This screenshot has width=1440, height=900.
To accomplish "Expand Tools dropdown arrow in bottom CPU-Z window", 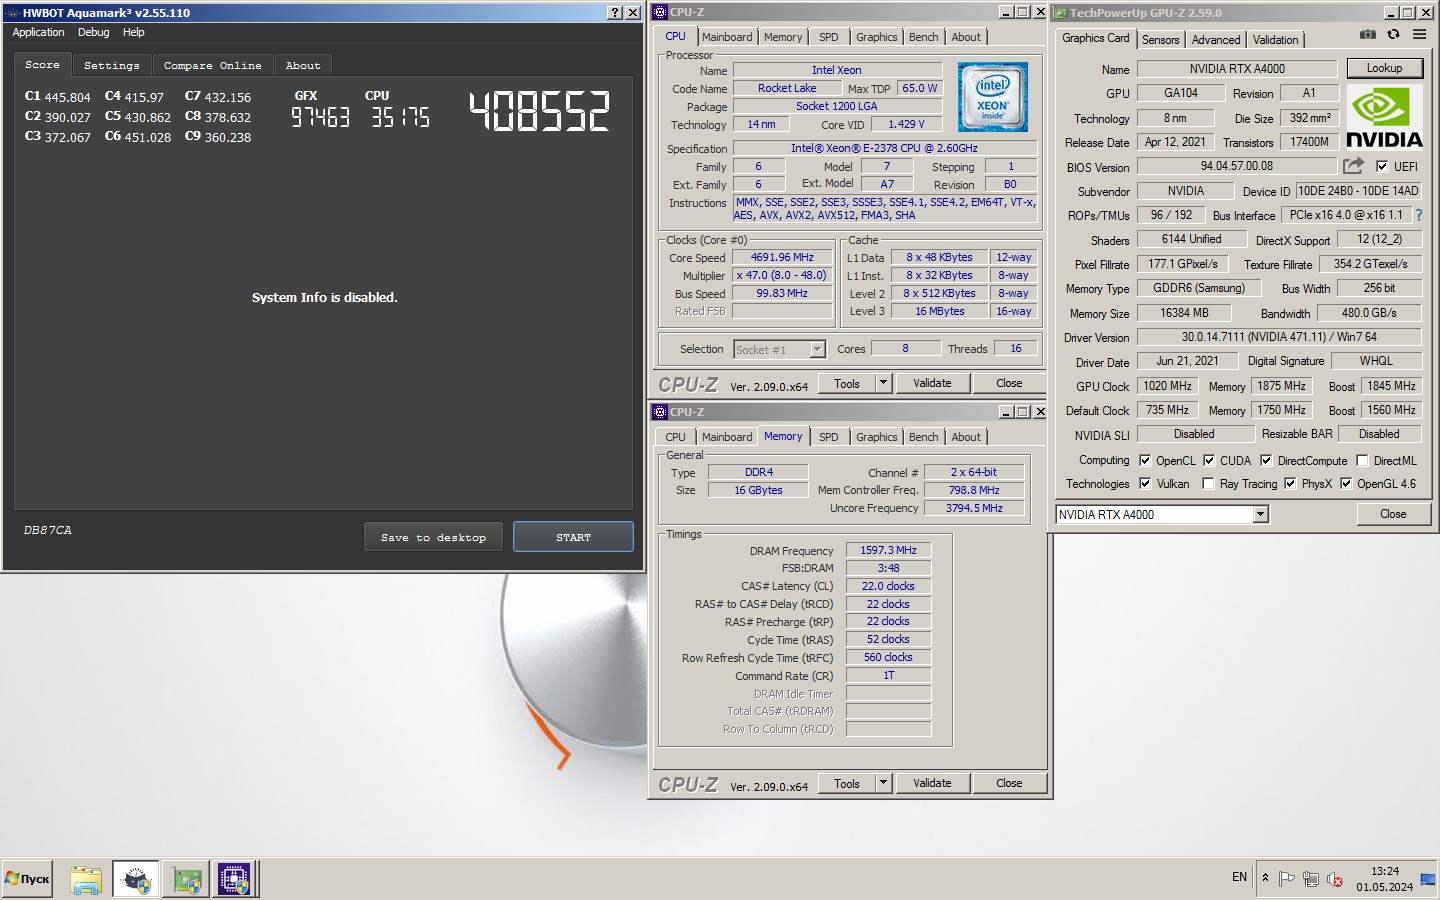I will tap(883, 783).
